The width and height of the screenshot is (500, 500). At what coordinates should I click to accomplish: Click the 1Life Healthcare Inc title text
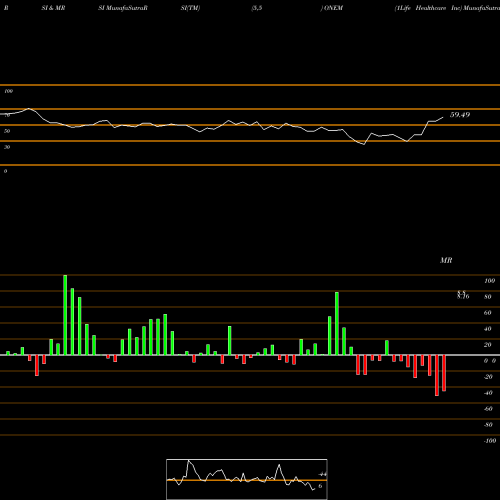(428, 8)
